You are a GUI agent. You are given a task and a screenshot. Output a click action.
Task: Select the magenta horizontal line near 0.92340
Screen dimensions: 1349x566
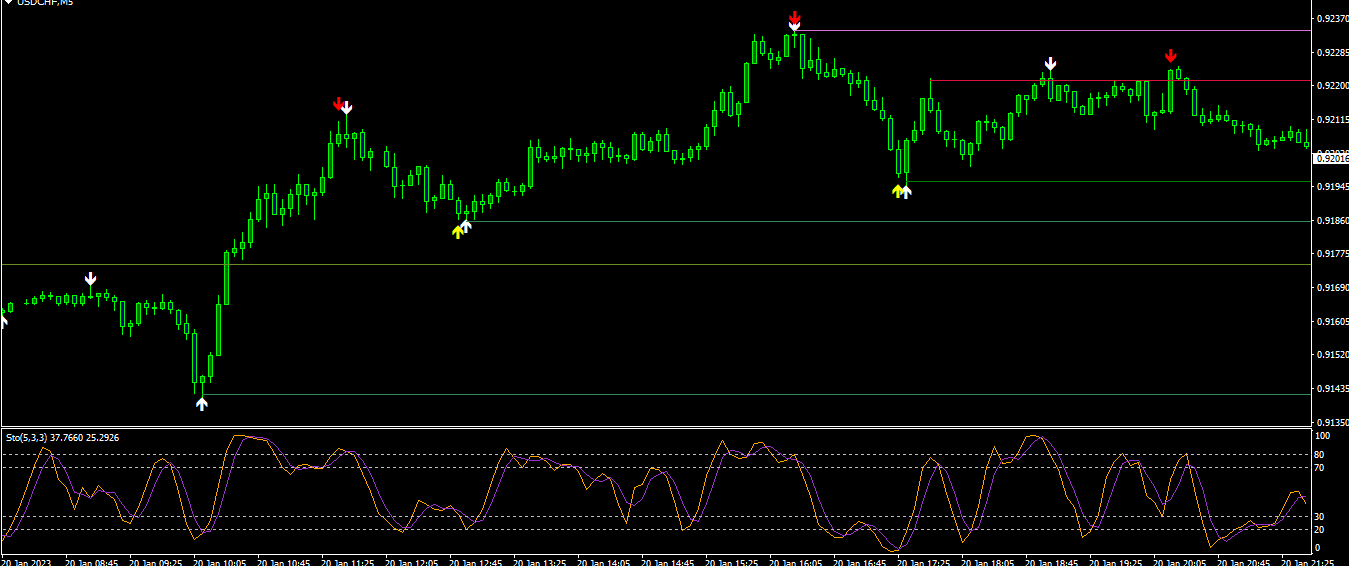pyautogui.click(x=1054, y=30)
